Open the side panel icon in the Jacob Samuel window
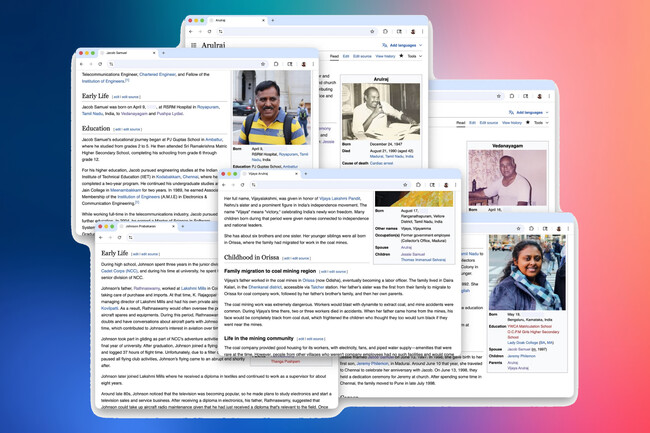The width and height of the screenshot is (650, 433). [290, 64]
